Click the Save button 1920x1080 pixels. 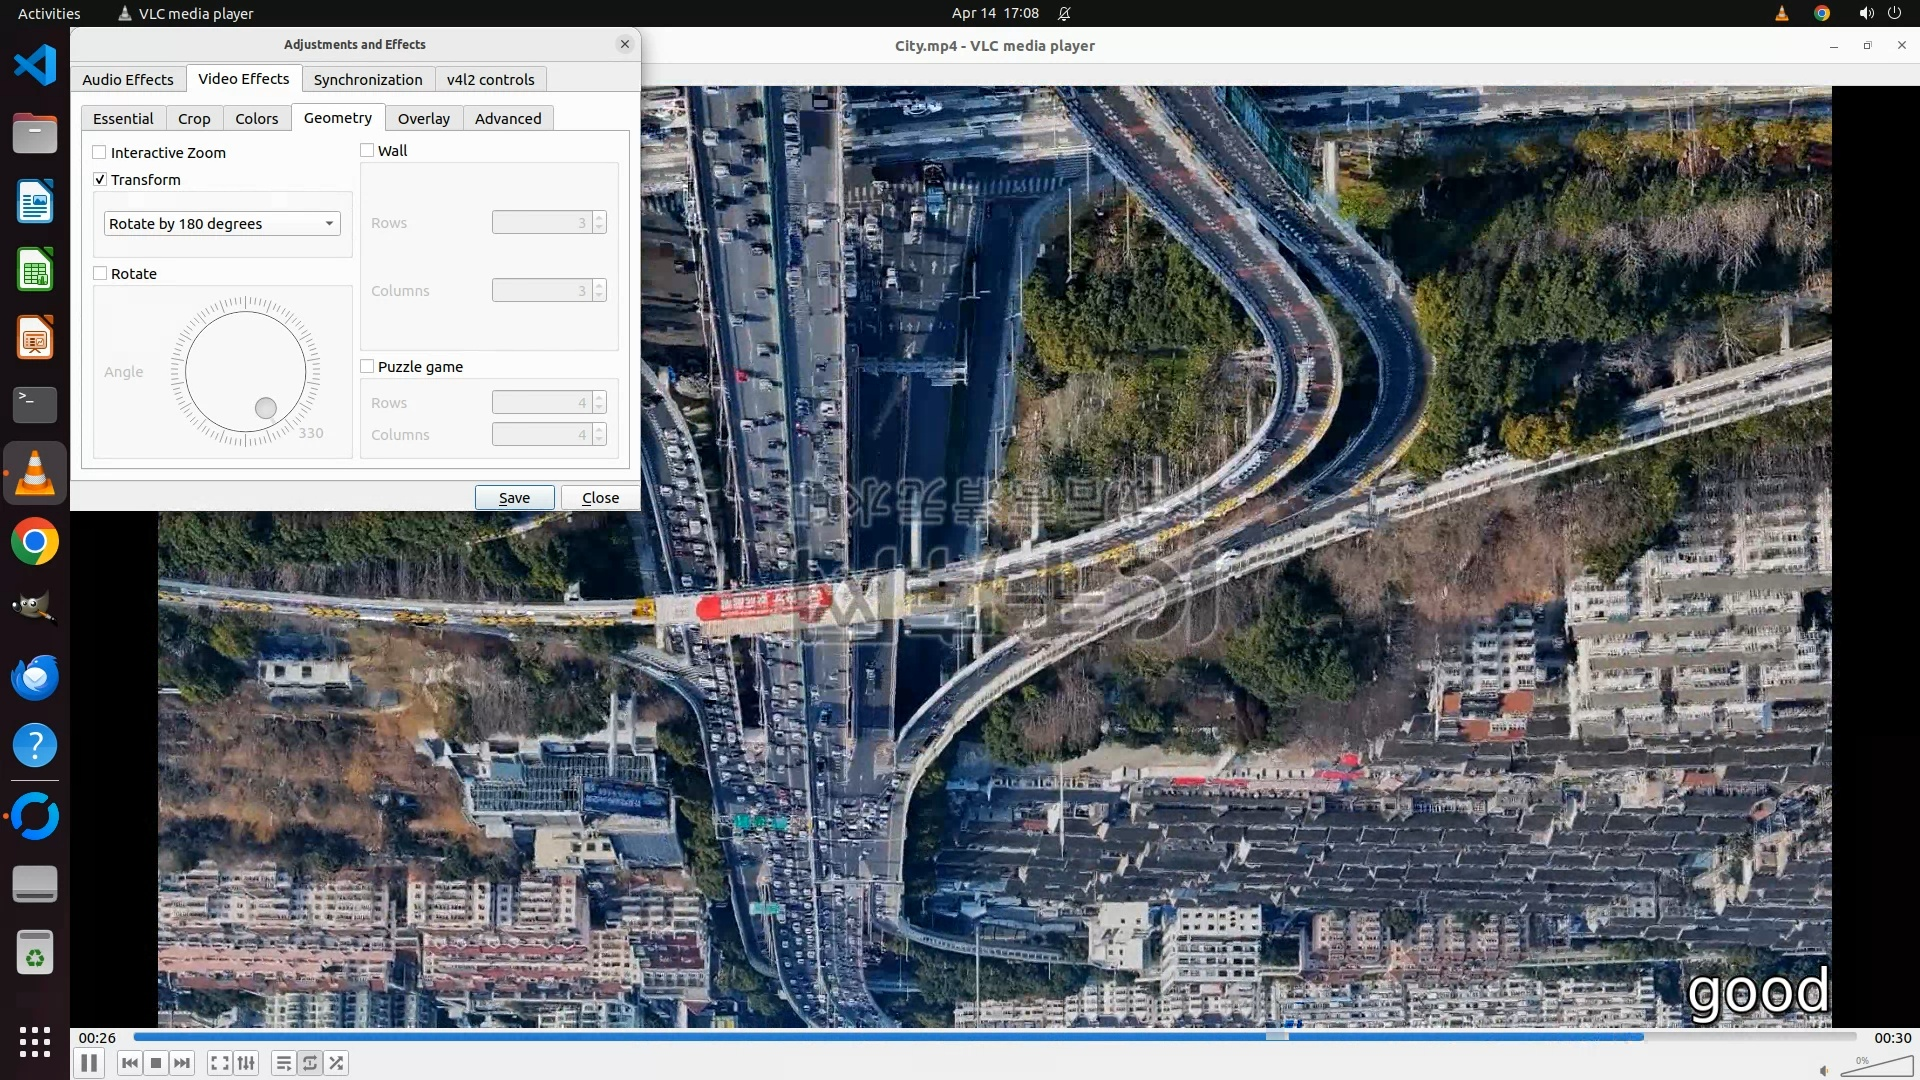(514, 497)
